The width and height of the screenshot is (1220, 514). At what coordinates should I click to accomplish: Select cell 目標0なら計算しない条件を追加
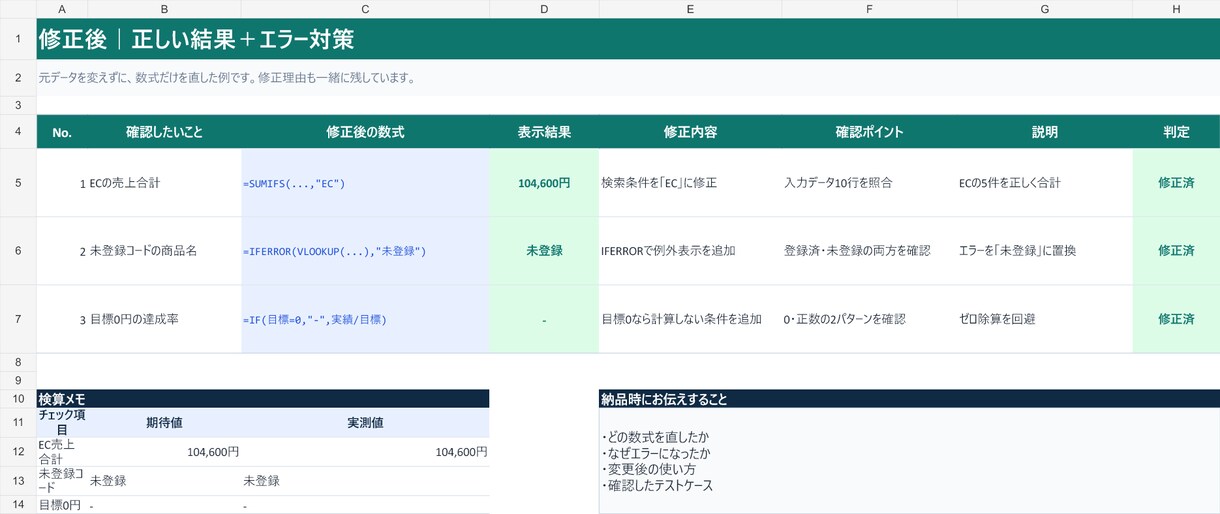(690, 319)
